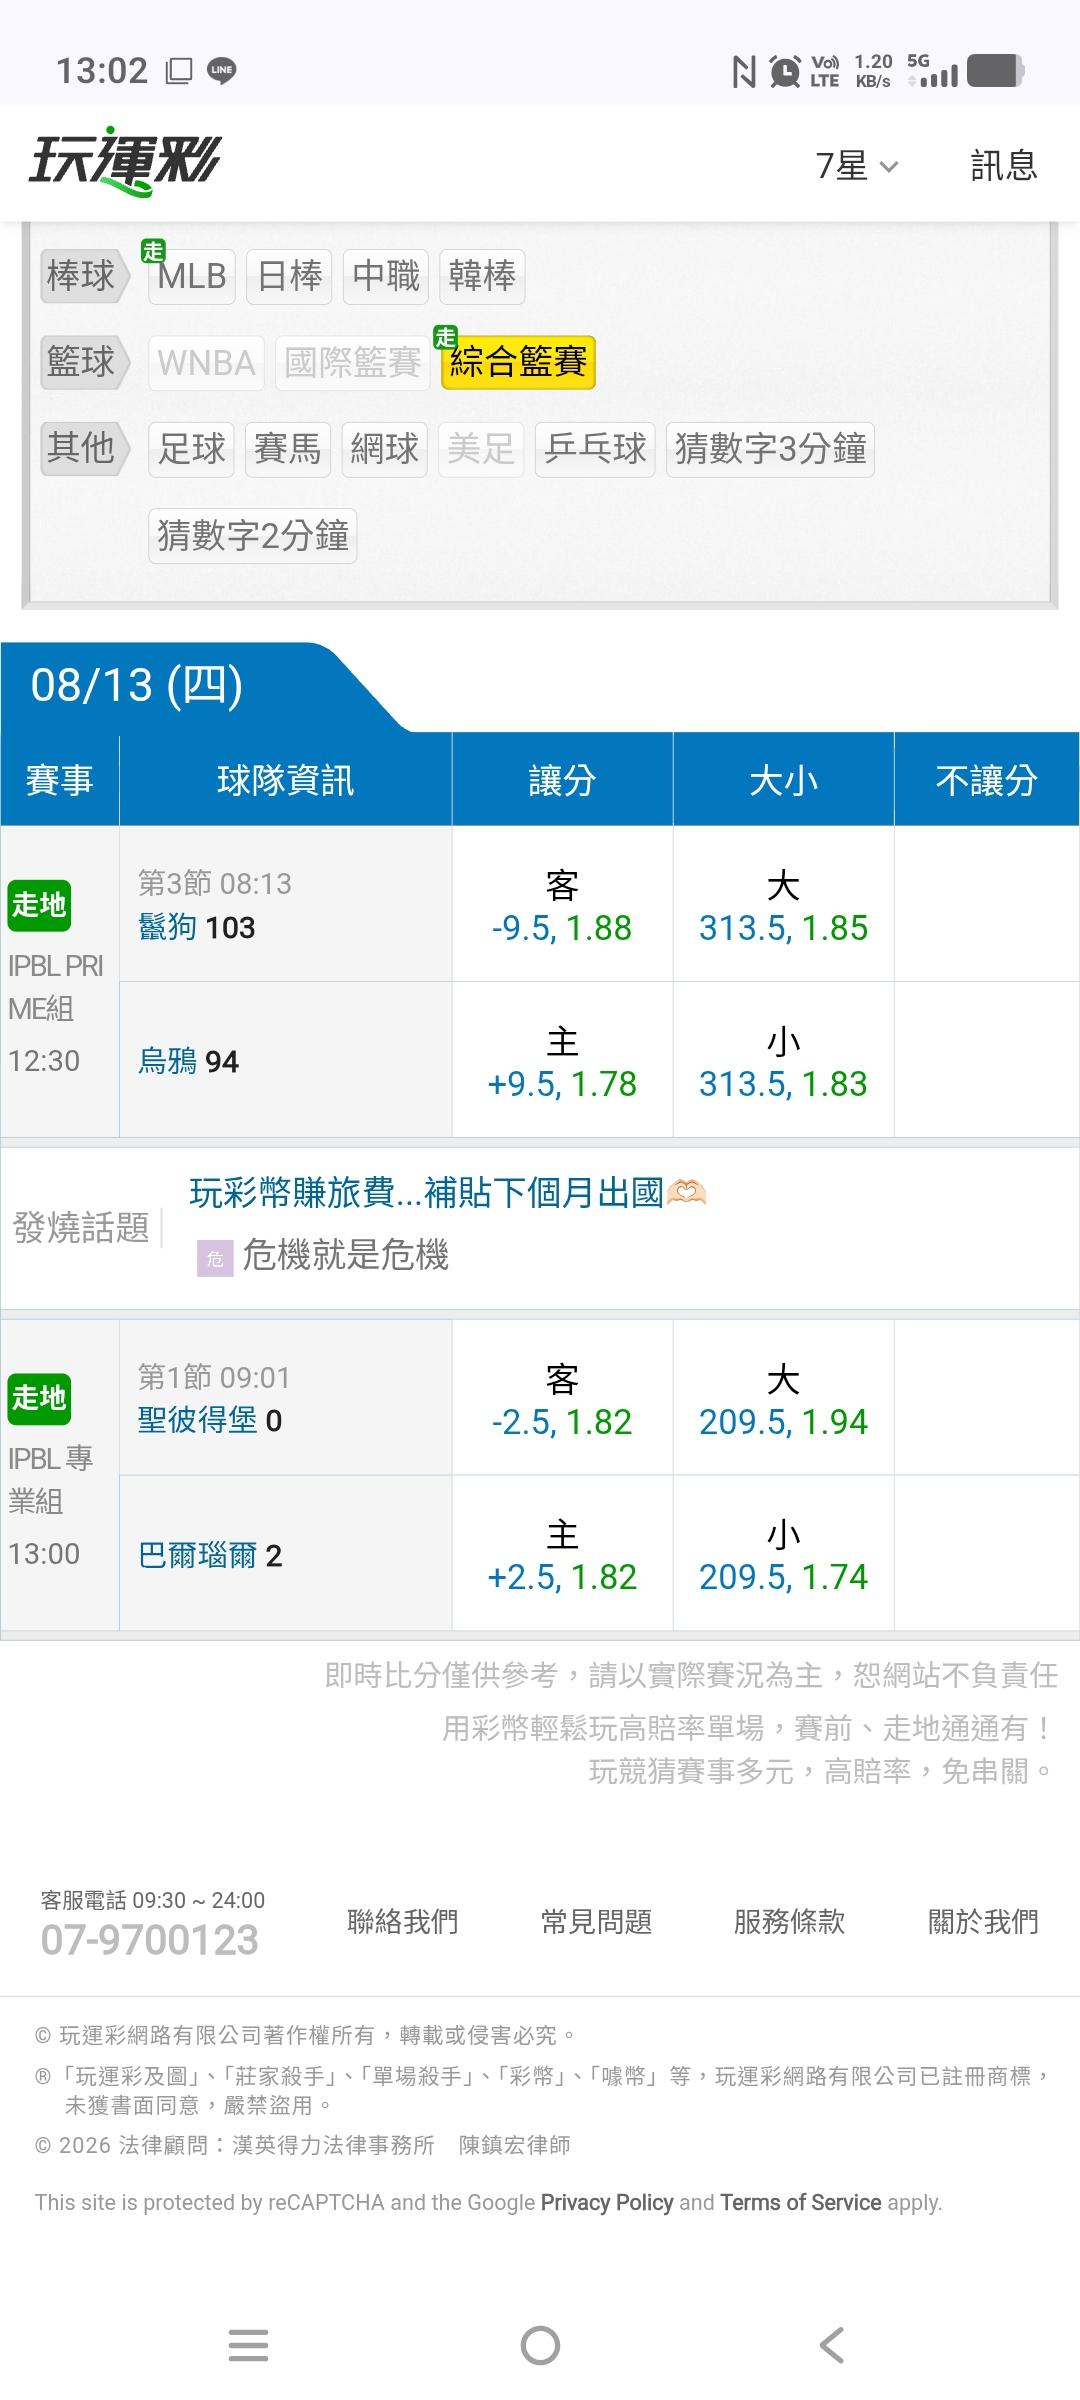
Task: Pick 客 -9.5, 1.88 handicap odds
Action: coord(562,904)
